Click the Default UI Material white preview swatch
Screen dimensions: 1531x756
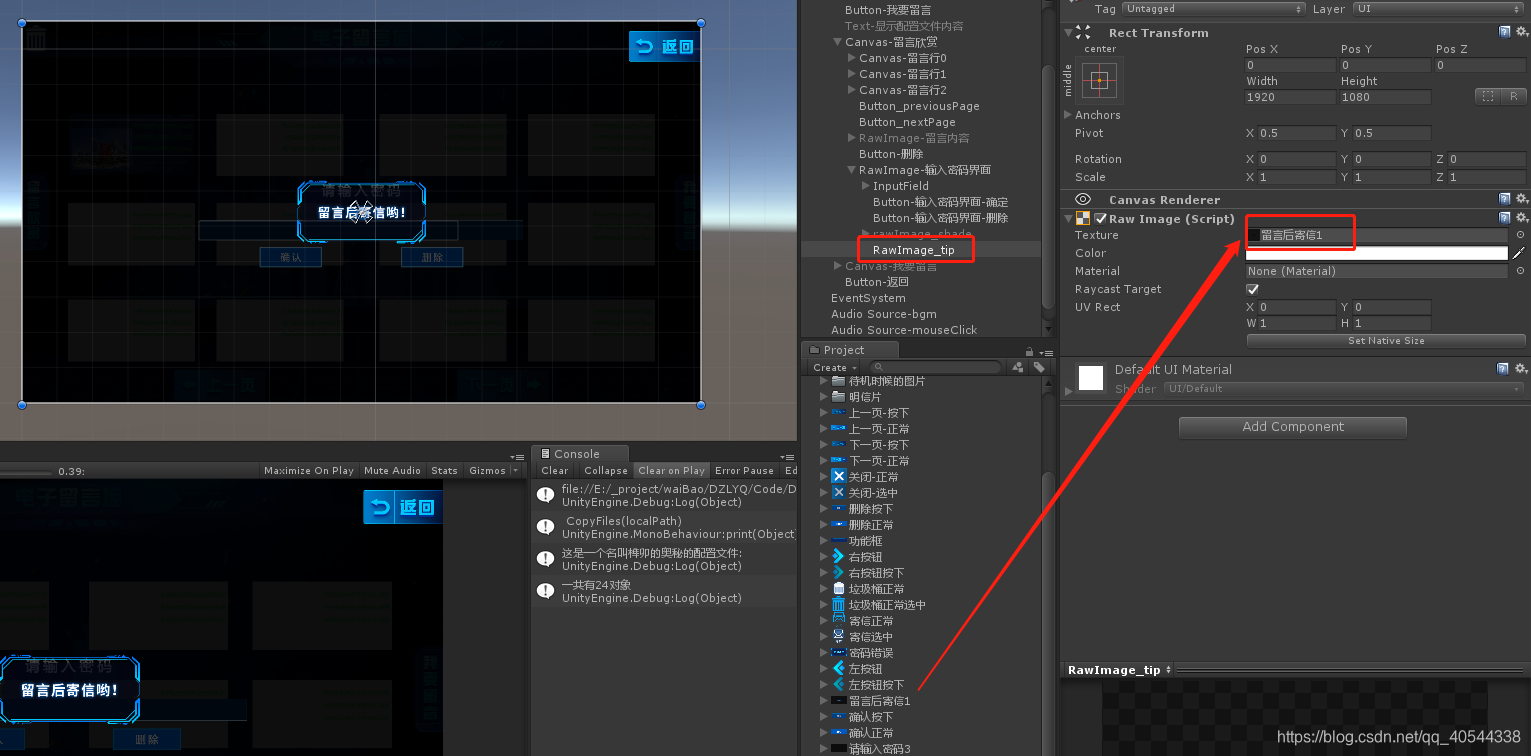click(x=1090, y=378)
